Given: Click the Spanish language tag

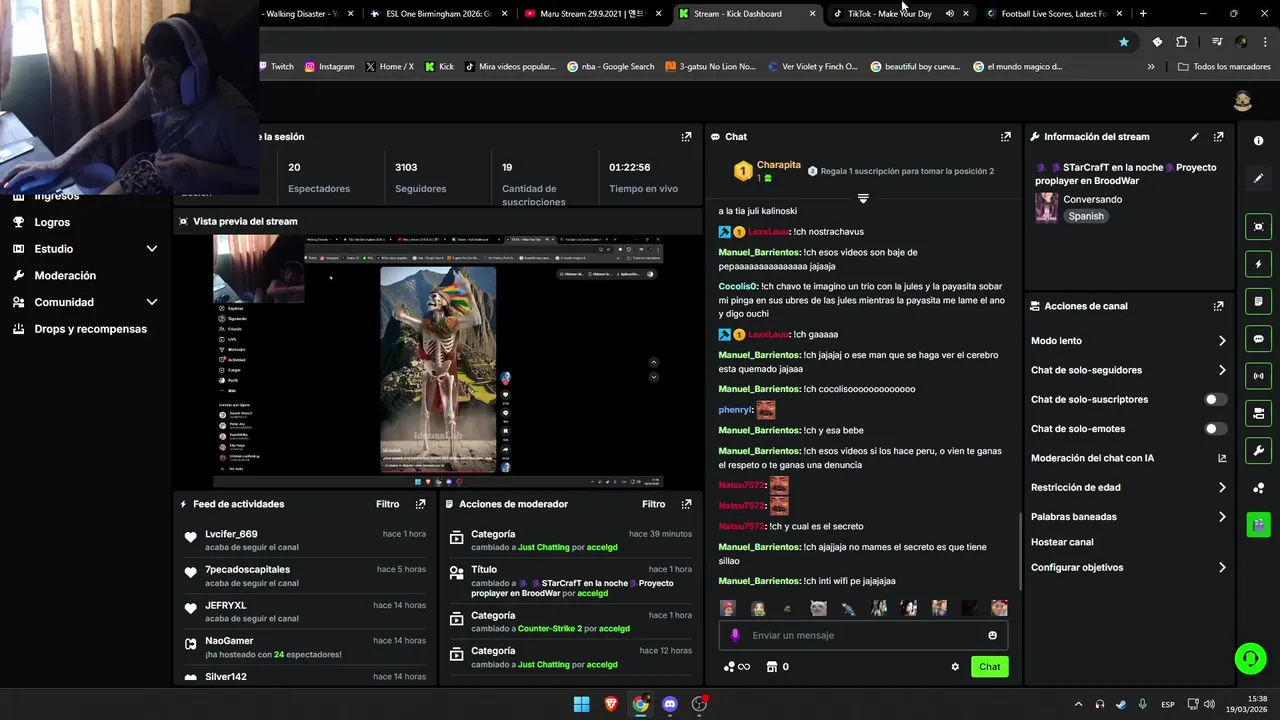Looking at the screenshot, I should click(1085, 216).
